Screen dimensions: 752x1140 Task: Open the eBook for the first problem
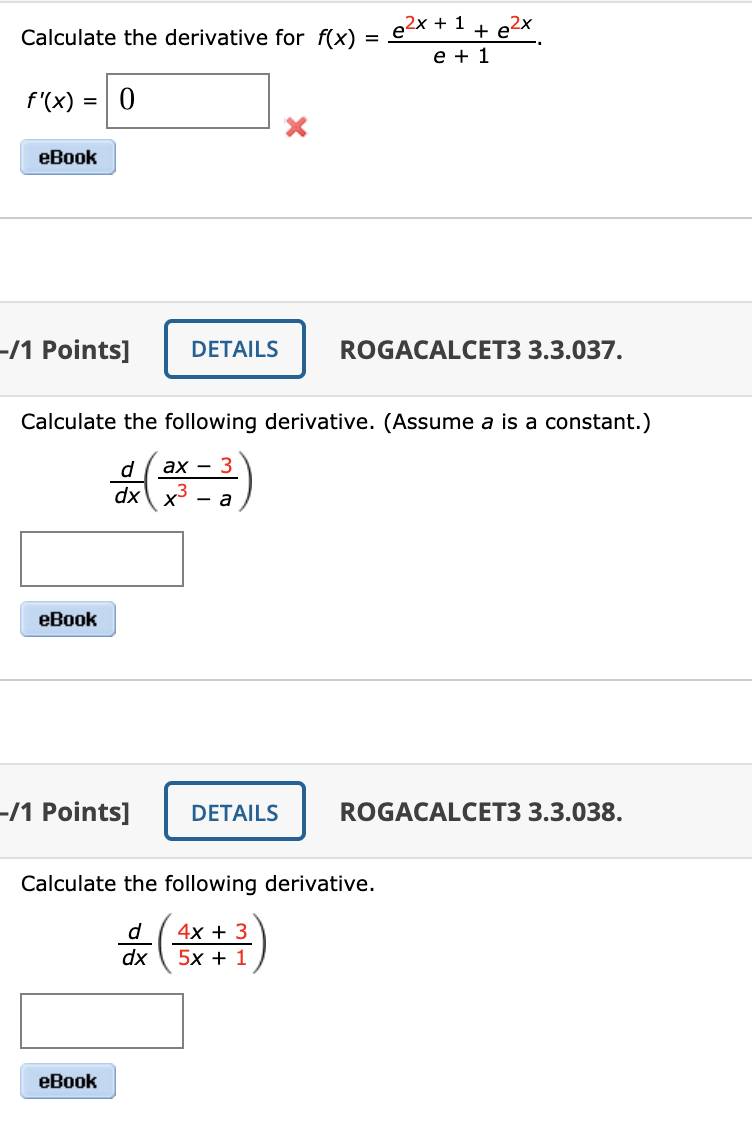67,157
